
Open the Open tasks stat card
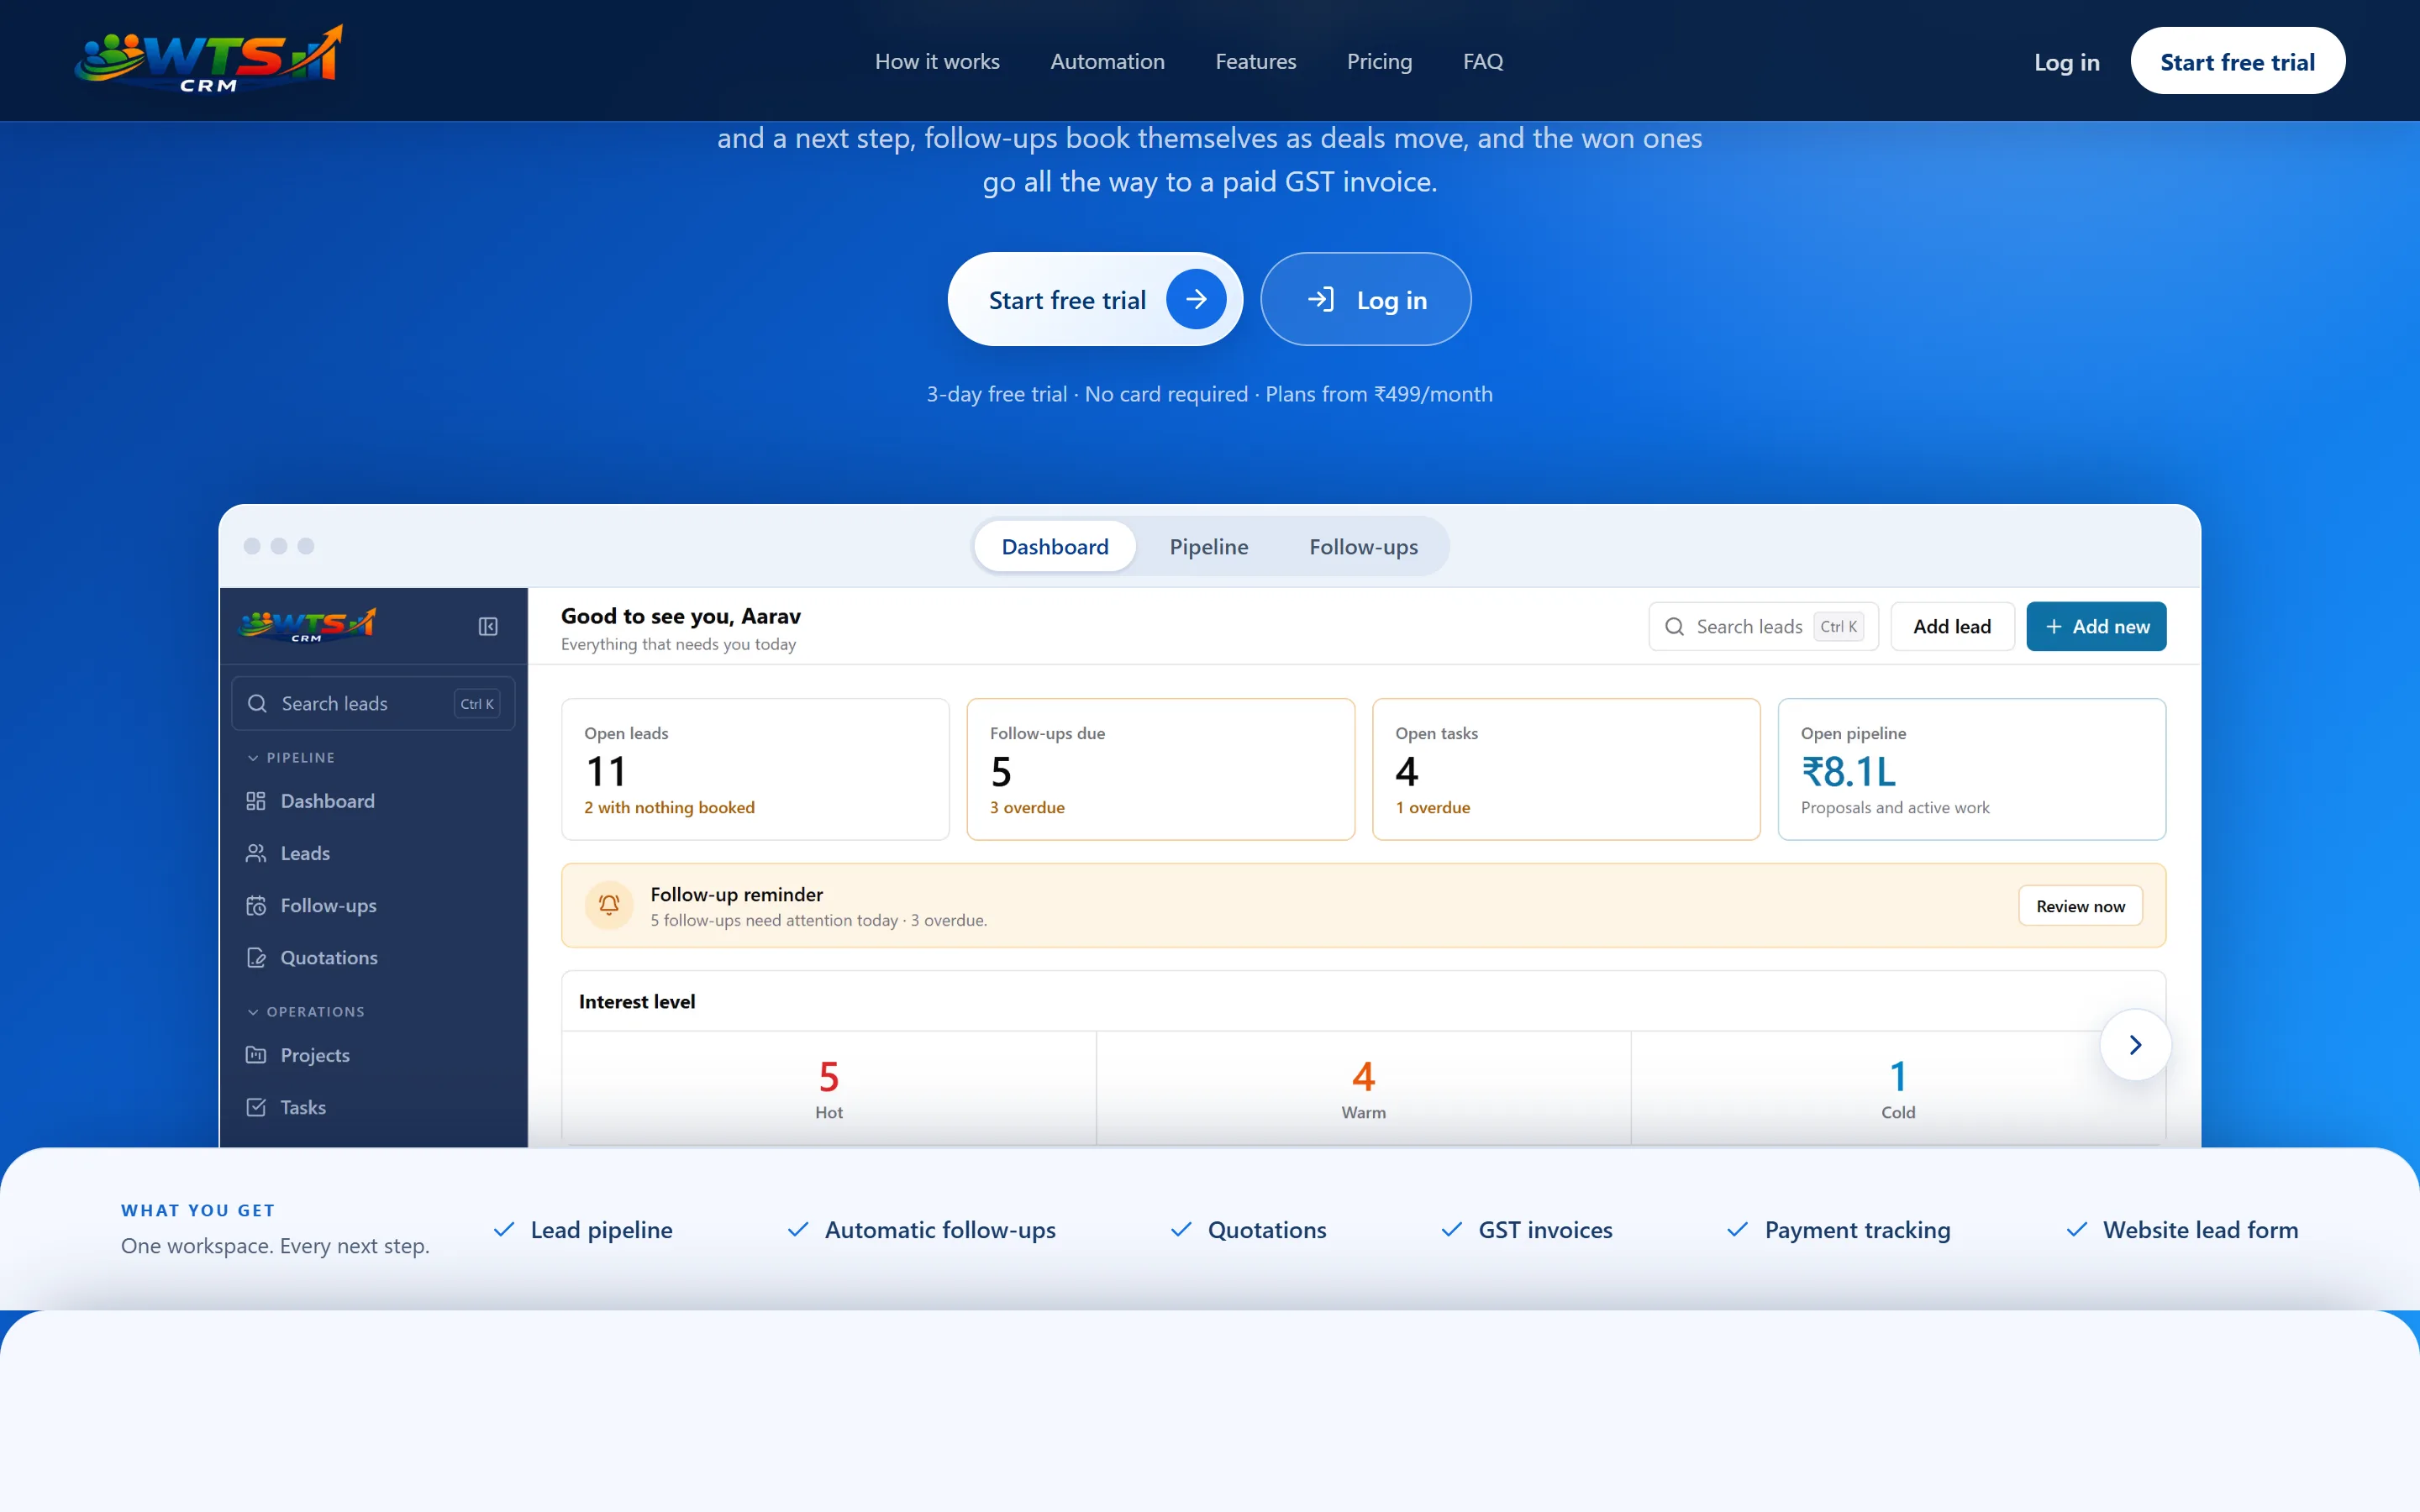[1566, 769]
